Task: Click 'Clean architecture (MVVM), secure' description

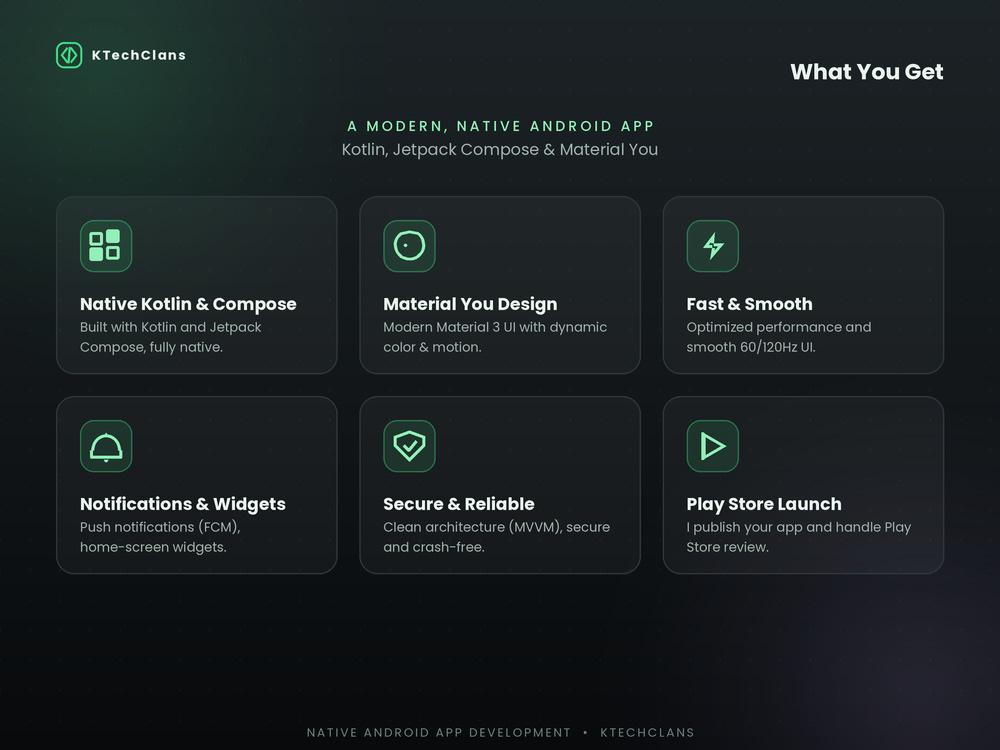Action: click(496, 537)
